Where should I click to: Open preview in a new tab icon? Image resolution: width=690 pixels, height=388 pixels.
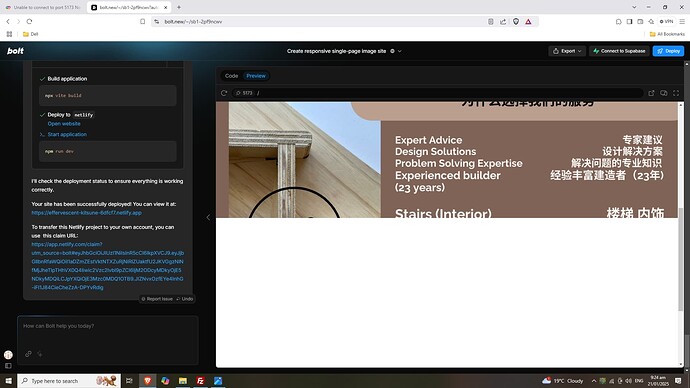(651, 93)
